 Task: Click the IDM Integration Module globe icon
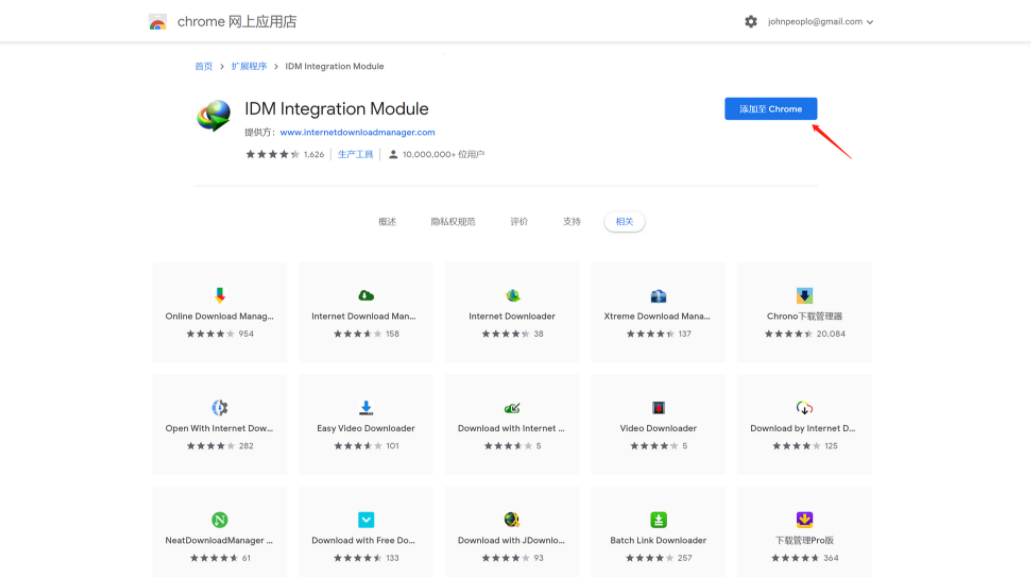click(x=214, y=116)
